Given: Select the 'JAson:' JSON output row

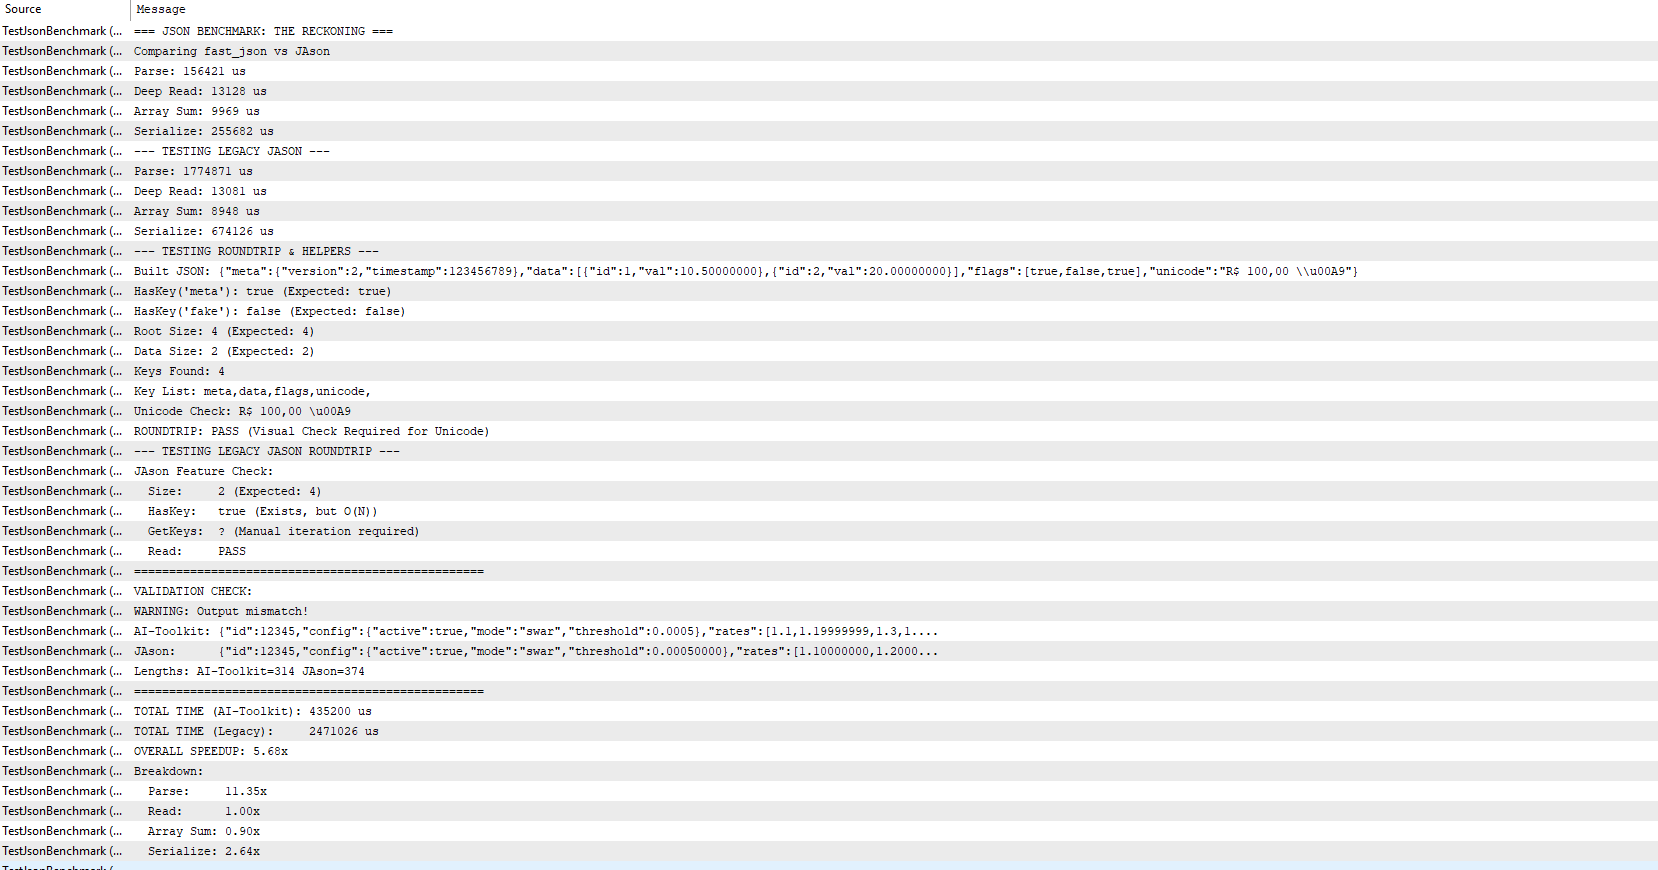Looking at the screenshot, I should pyautogui.click(x=829, y=651).
